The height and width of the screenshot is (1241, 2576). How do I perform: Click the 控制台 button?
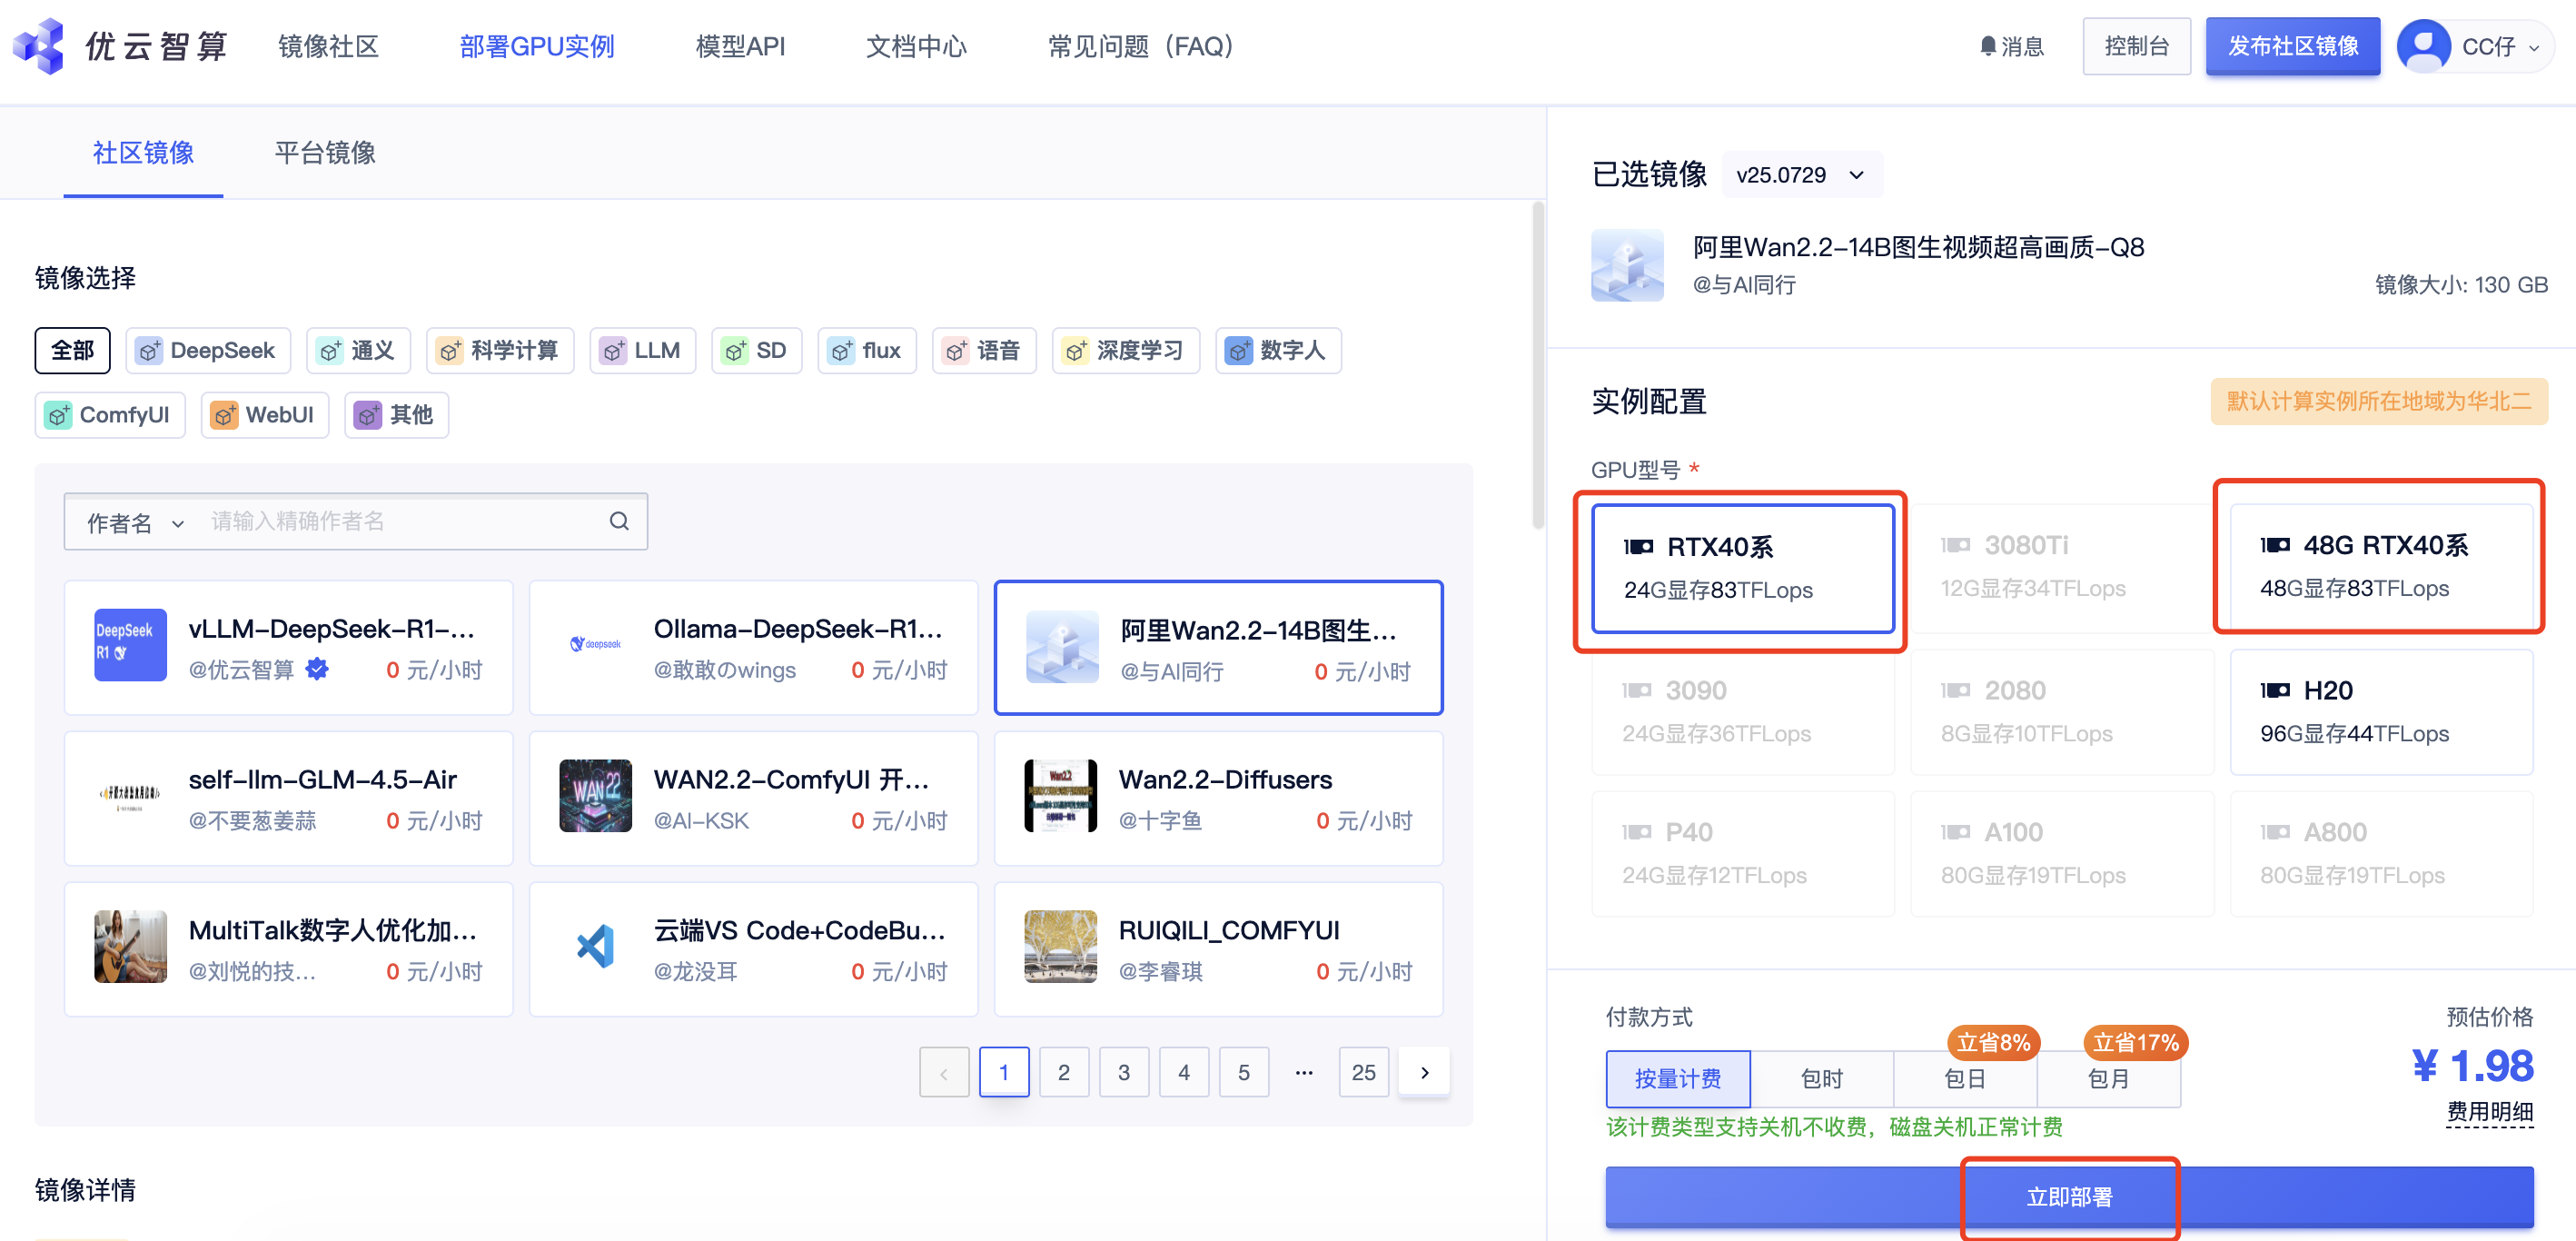click(x=2136, y=46)
